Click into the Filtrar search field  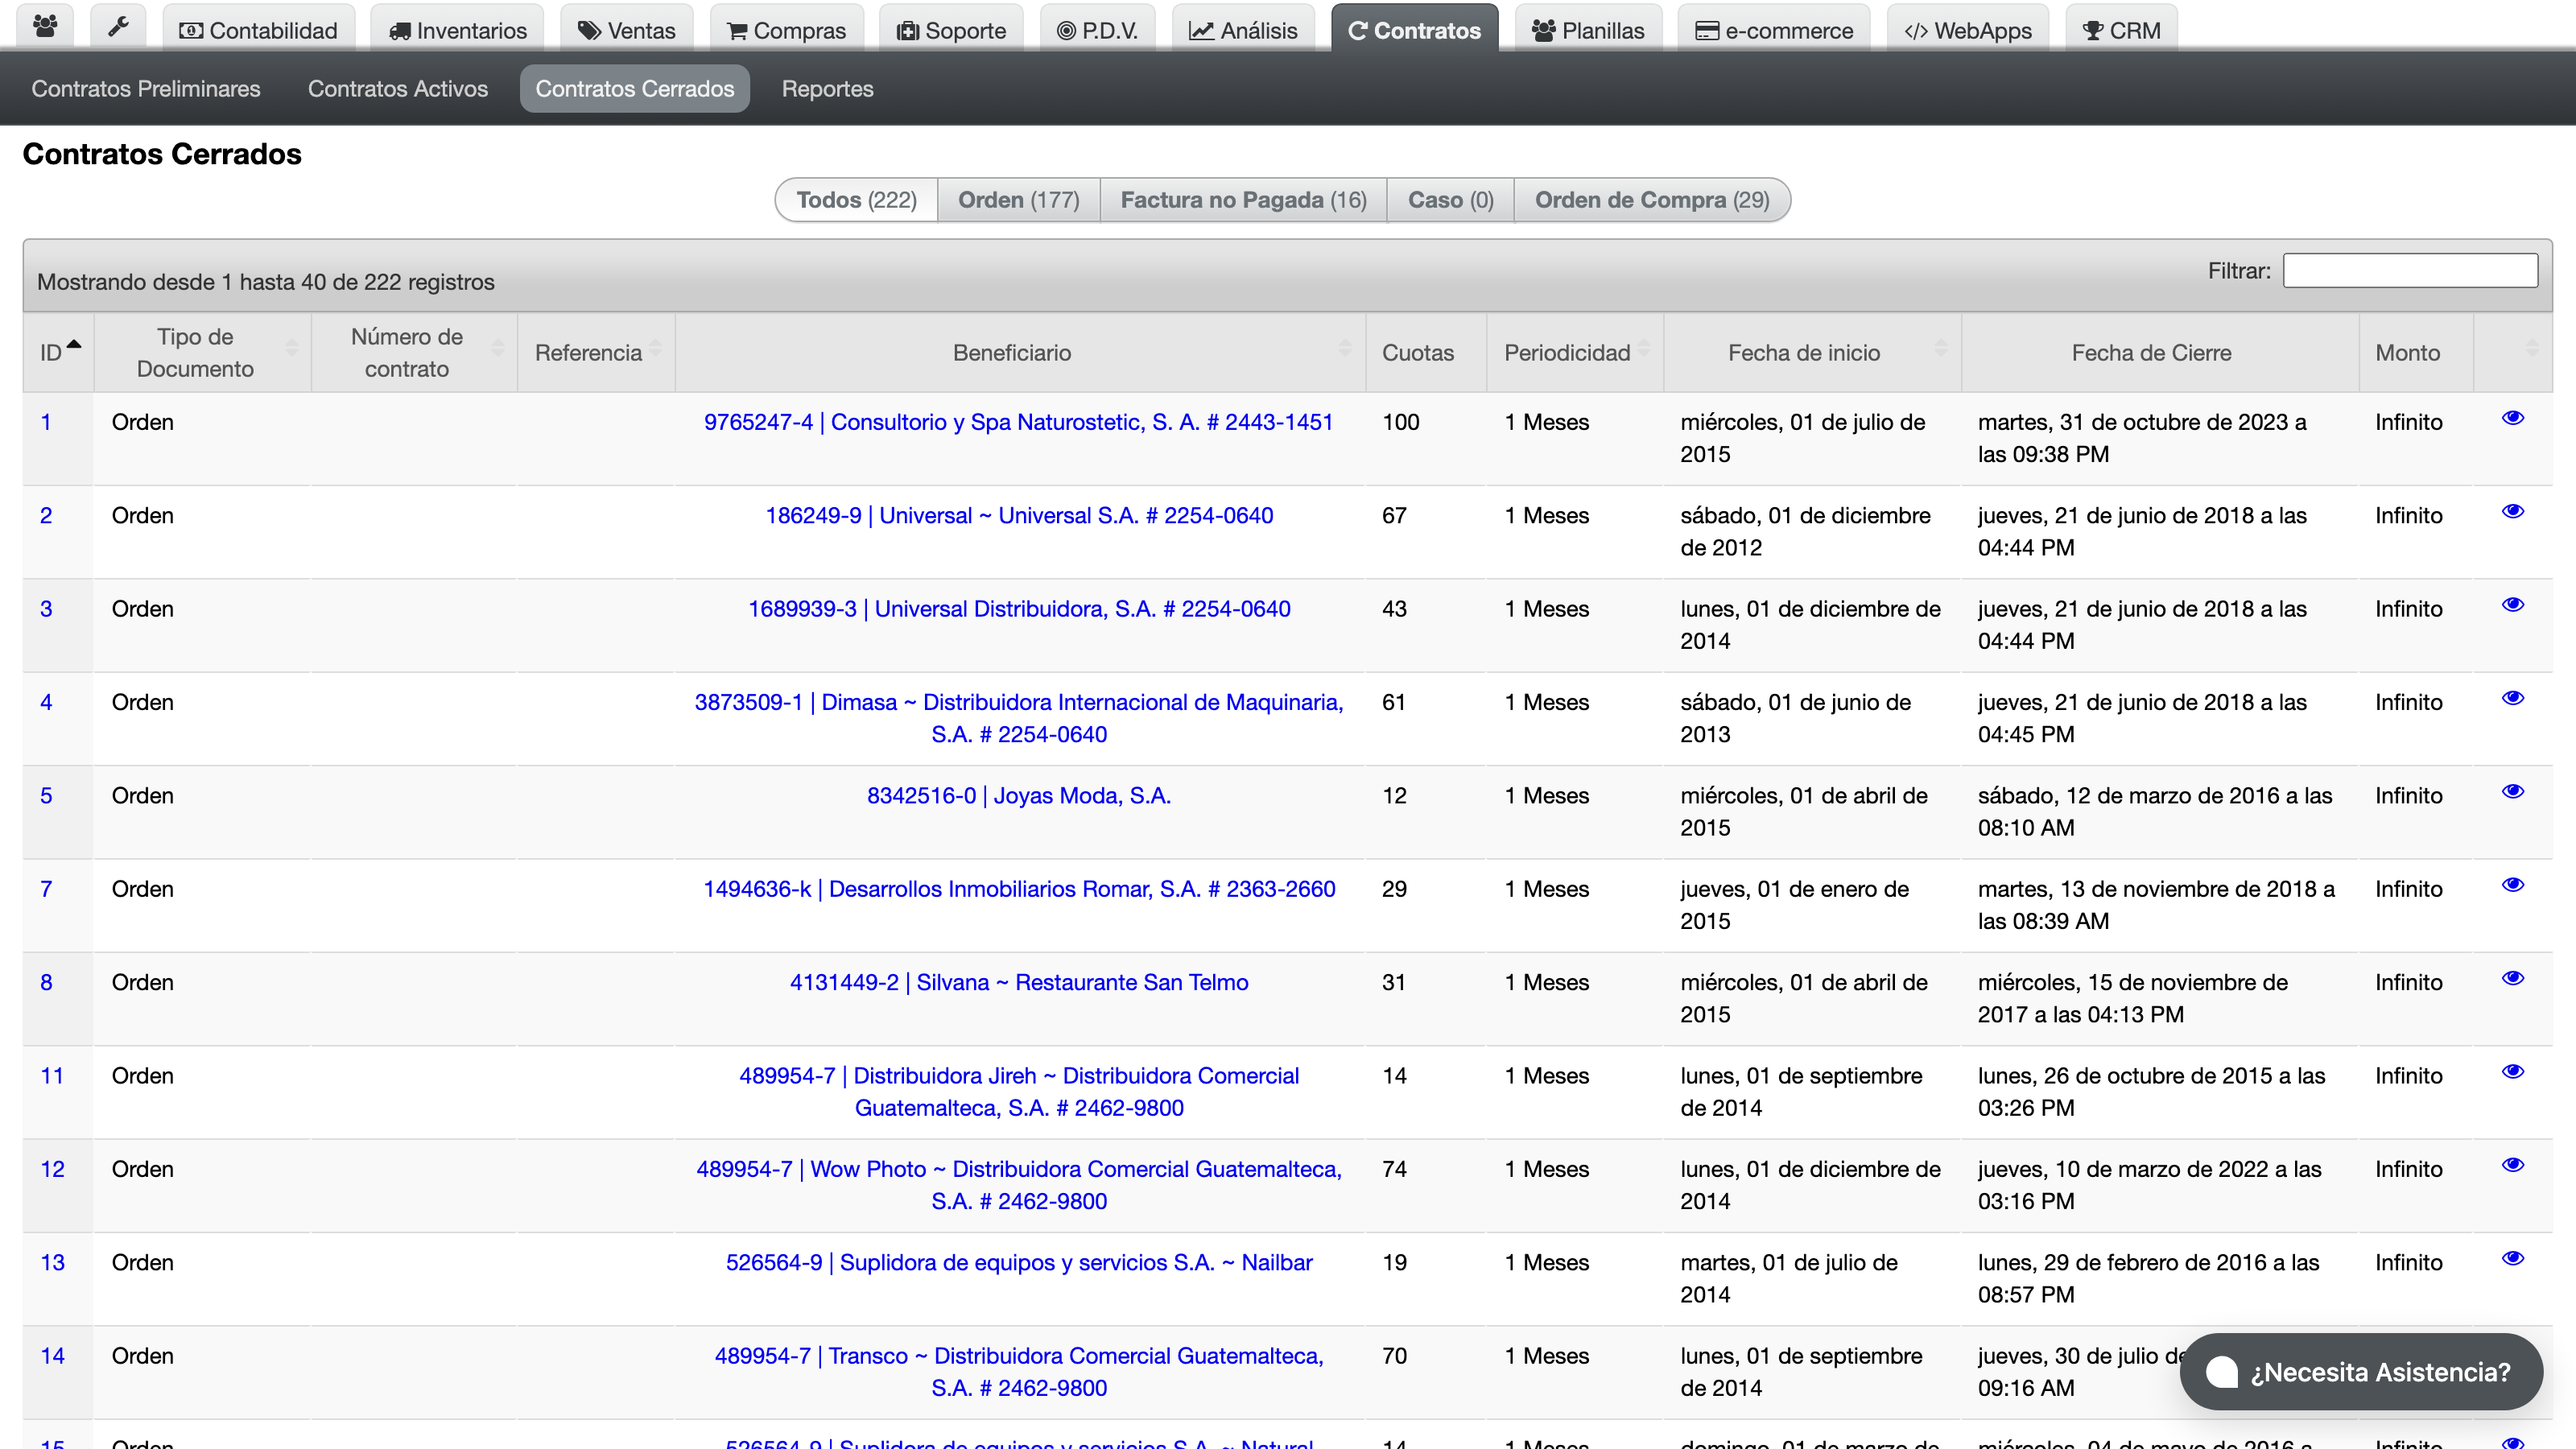2410,270
